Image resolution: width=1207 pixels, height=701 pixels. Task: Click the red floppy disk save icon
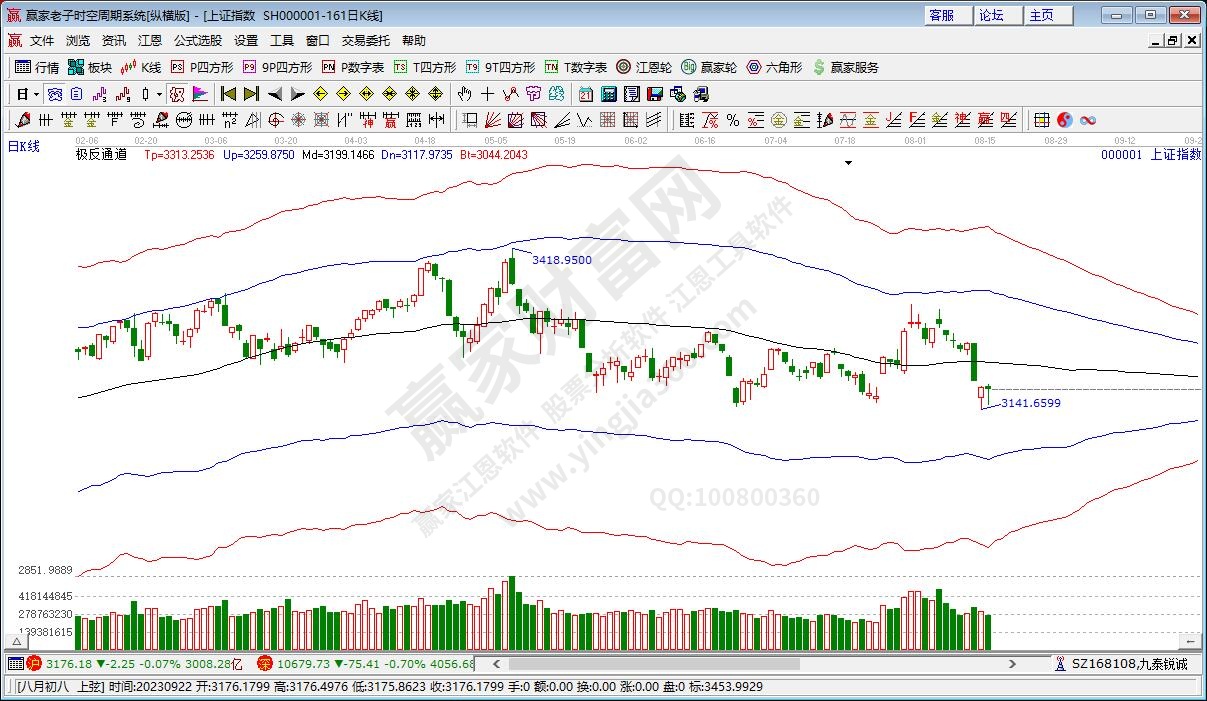point(655,94)
